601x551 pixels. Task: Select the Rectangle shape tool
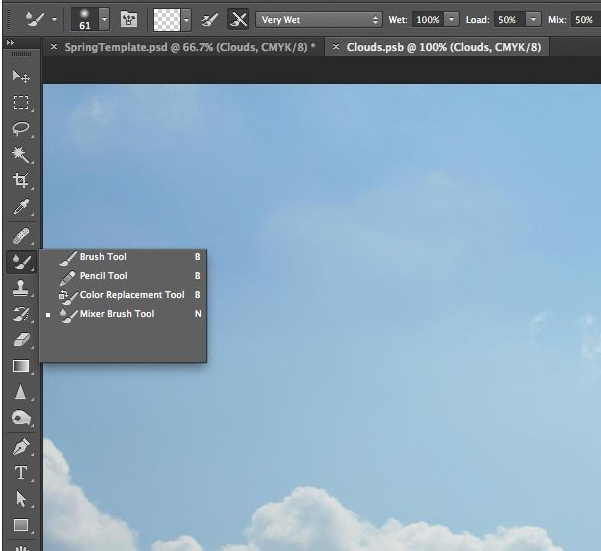coord(21,525)
